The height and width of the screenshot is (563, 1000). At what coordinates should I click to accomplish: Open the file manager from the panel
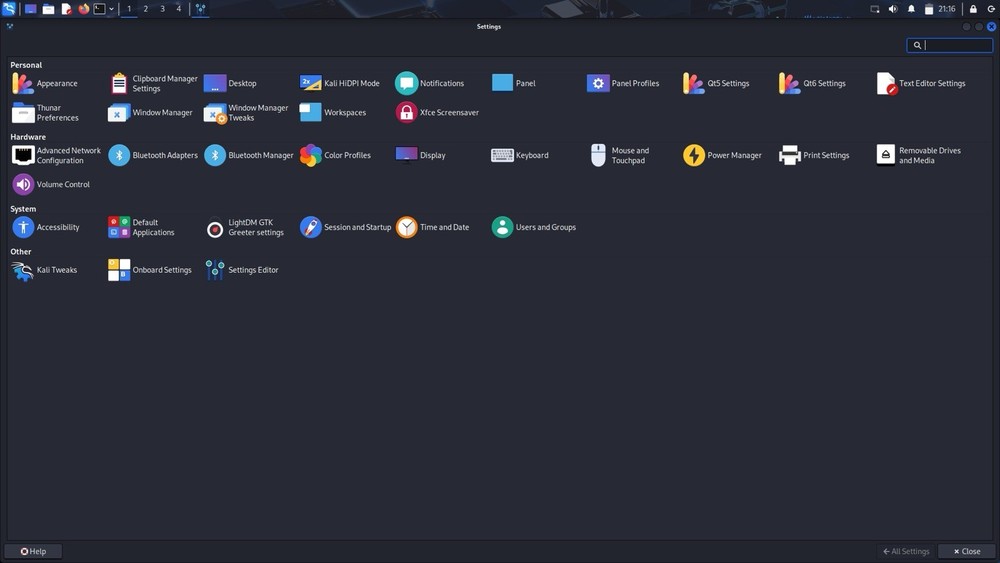48,9
